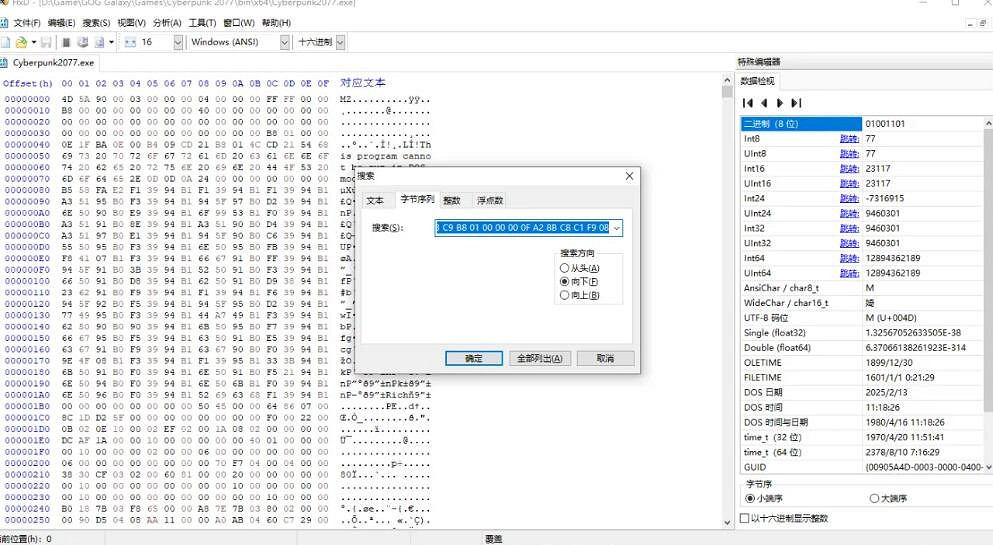The width and height of the screenshot is (993, 545).
Task: Switch to 浮点数 tab
Action: 490,201
